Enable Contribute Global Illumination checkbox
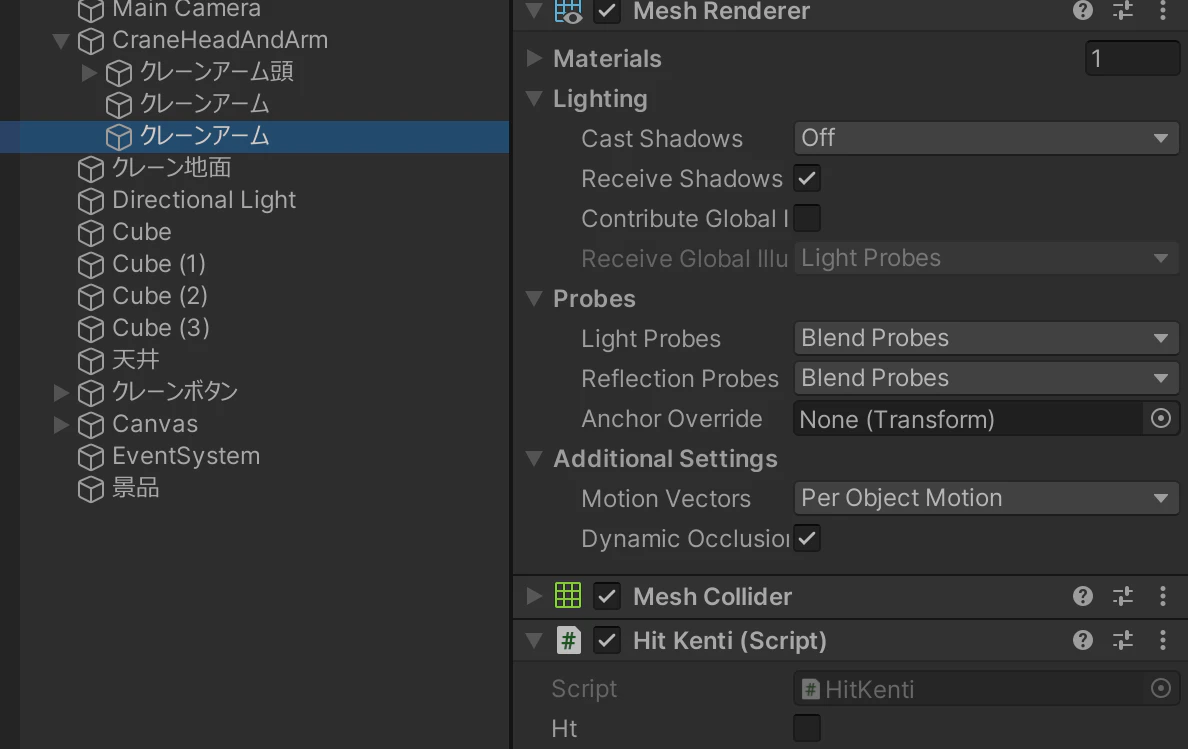 coord(807,218)
